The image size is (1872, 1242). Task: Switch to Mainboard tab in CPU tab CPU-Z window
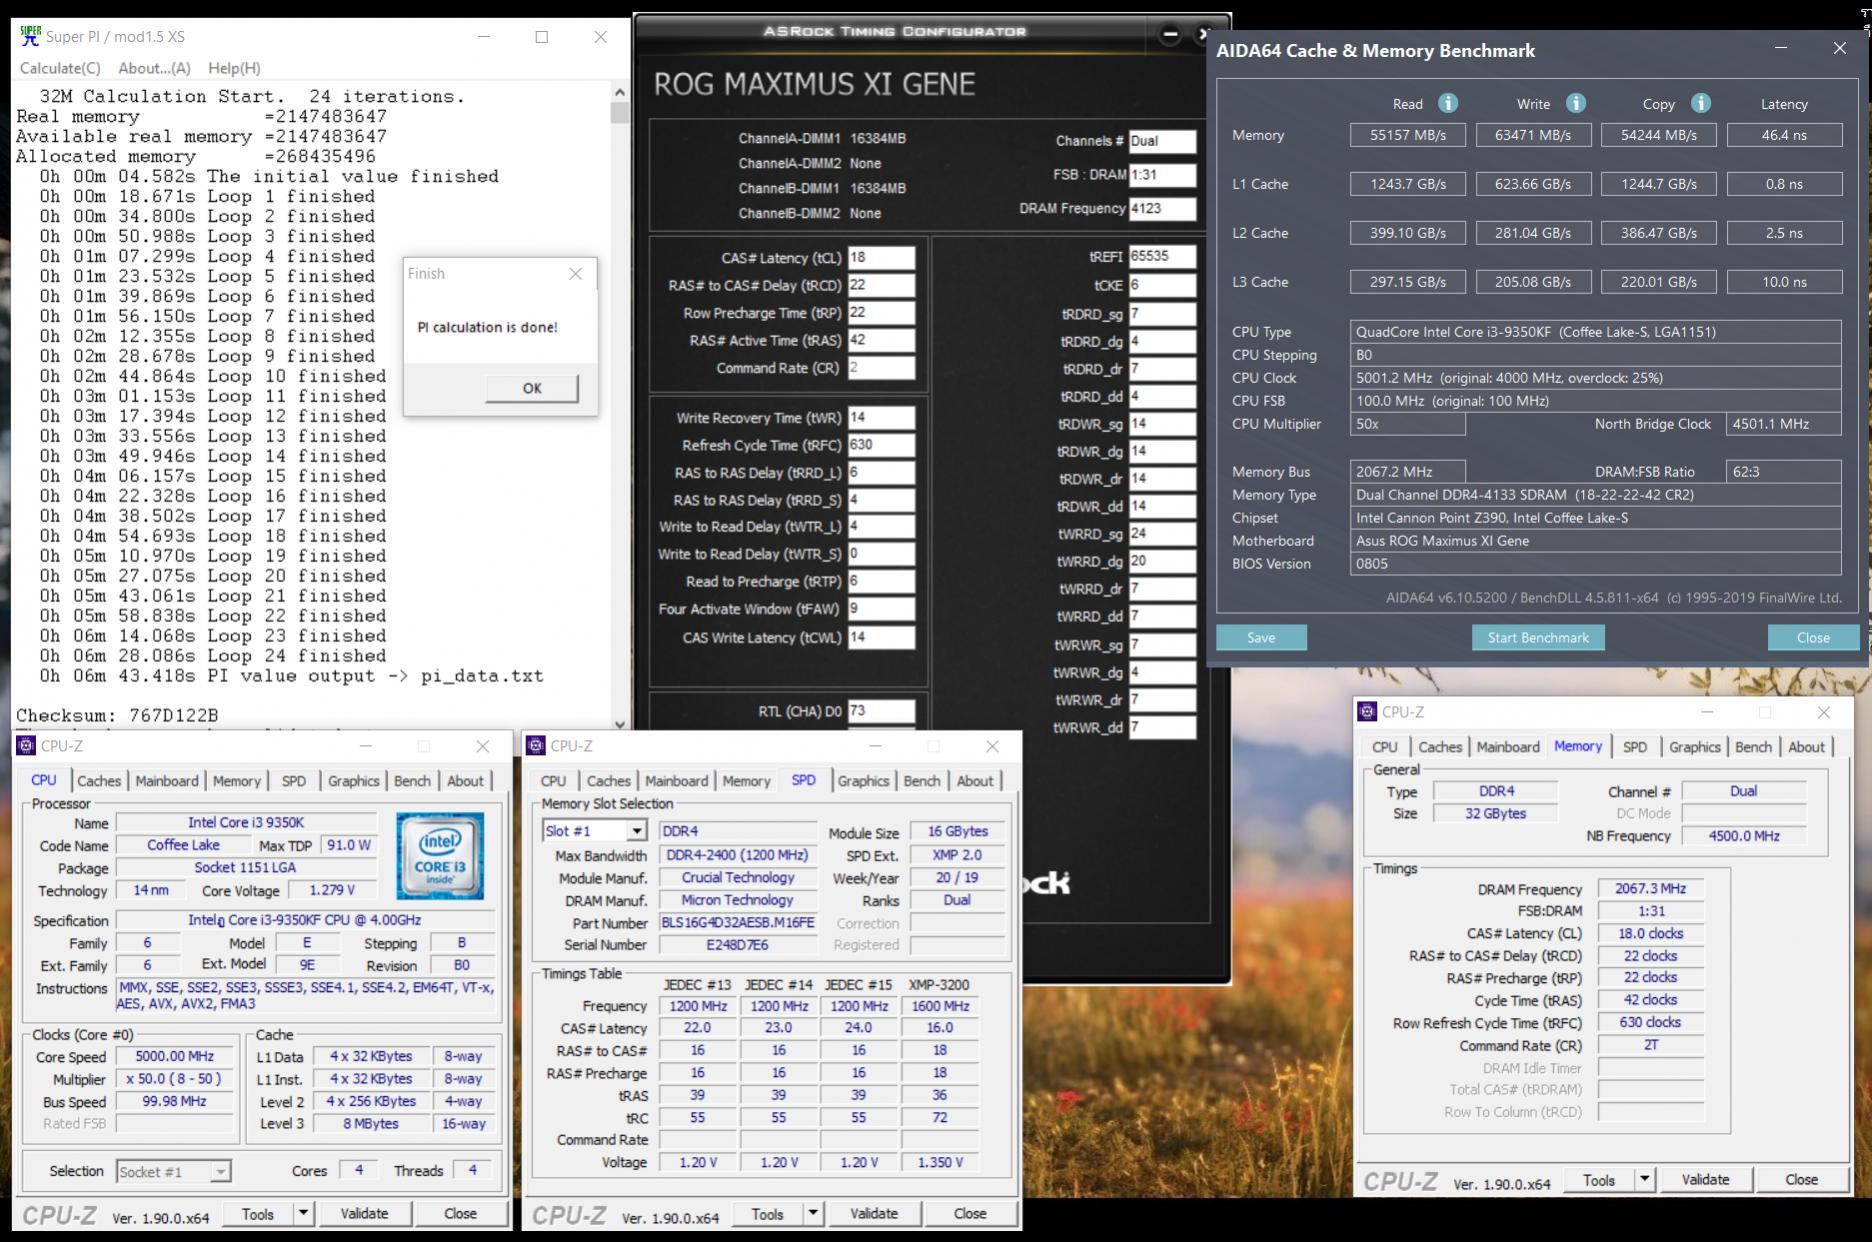(x=167, y=781)
